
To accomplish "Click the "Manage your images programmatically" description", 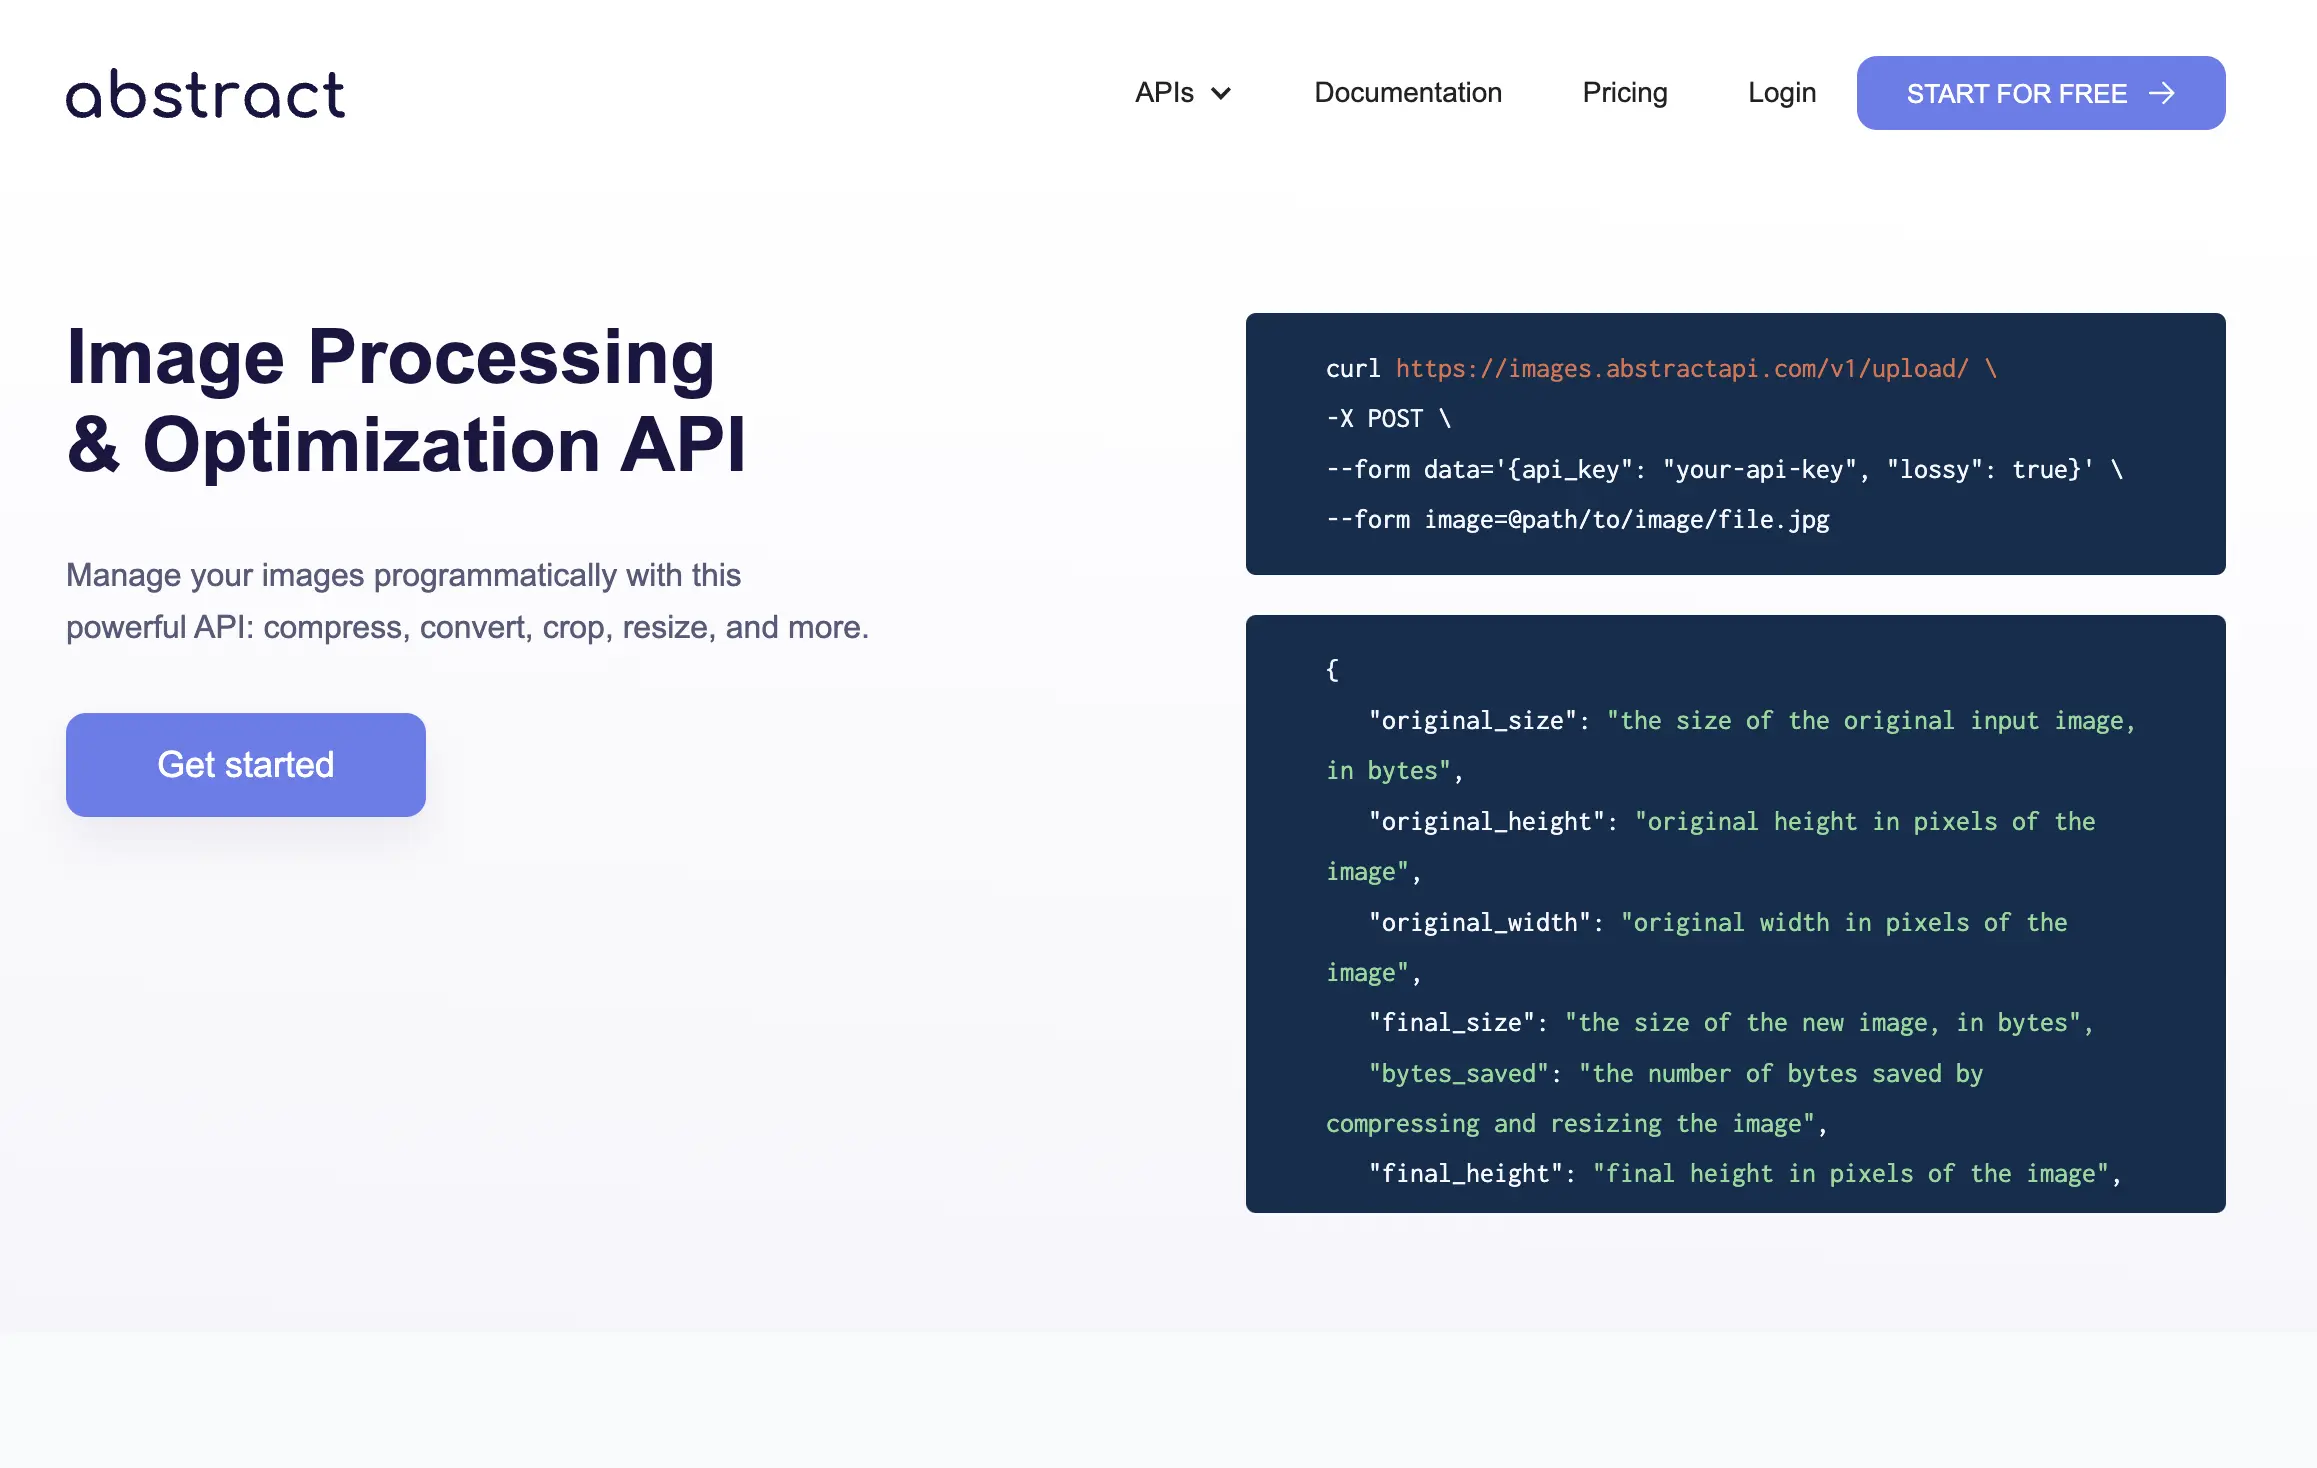I will click(466, 601).
